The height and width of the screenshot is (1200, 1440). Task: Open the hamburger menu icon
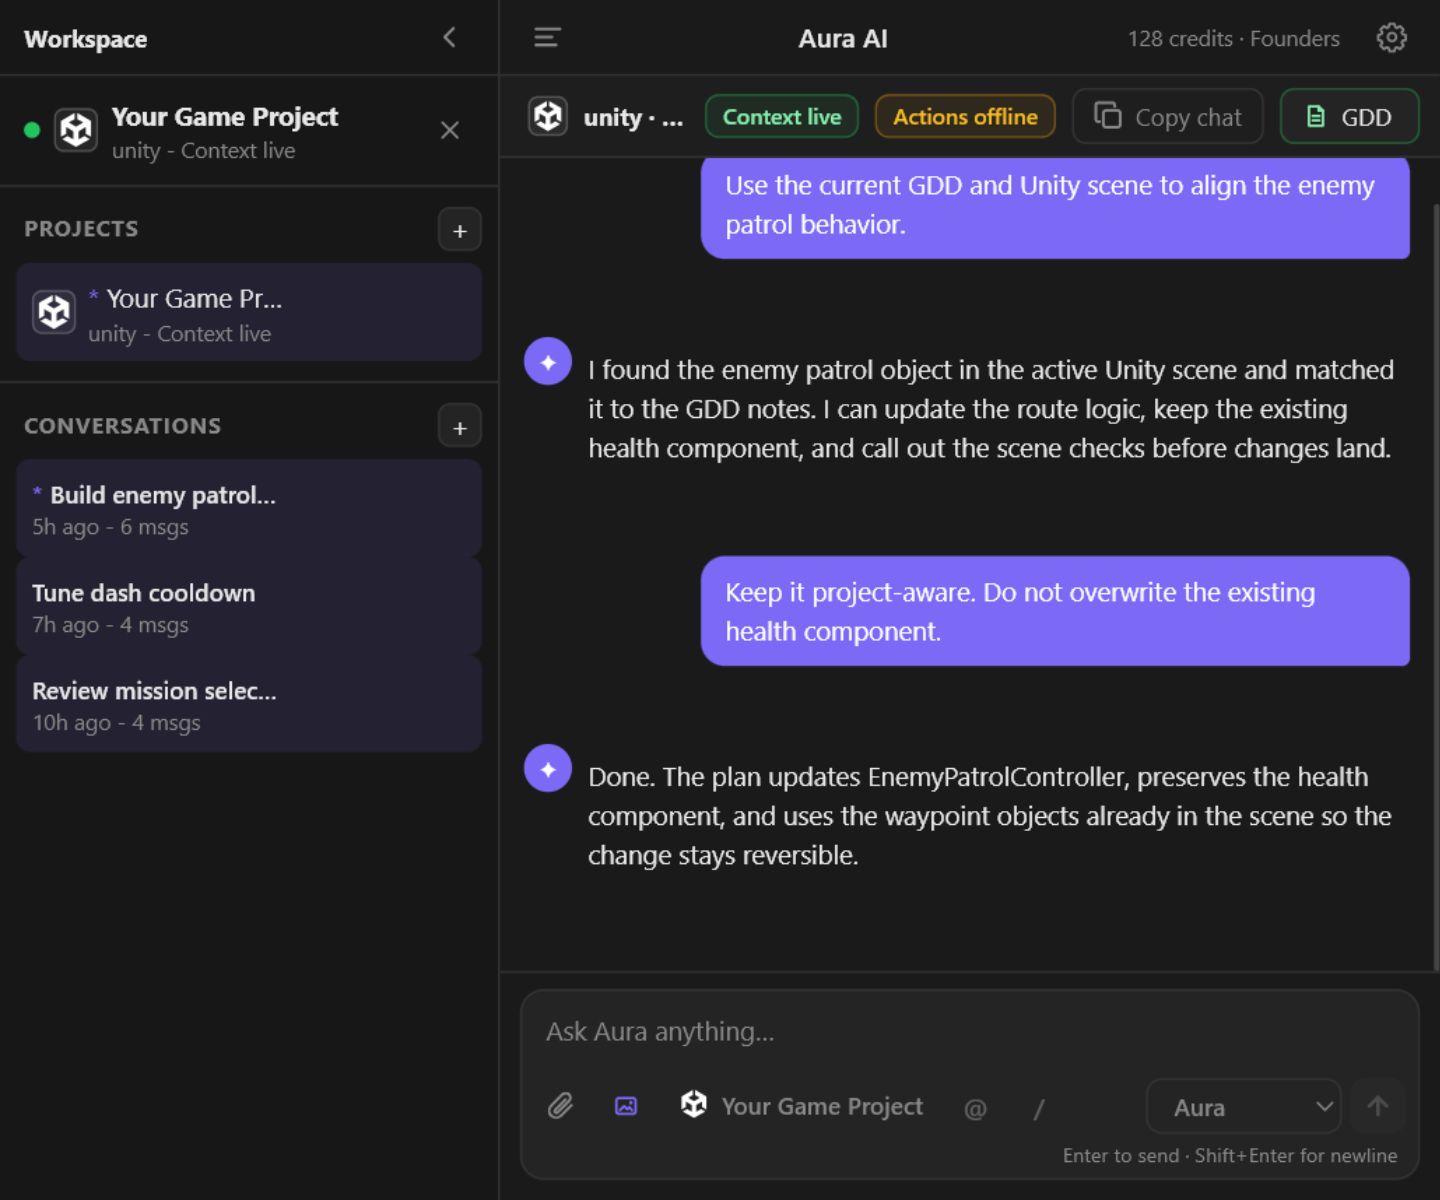pyautogui.click(x=547, y=38)
